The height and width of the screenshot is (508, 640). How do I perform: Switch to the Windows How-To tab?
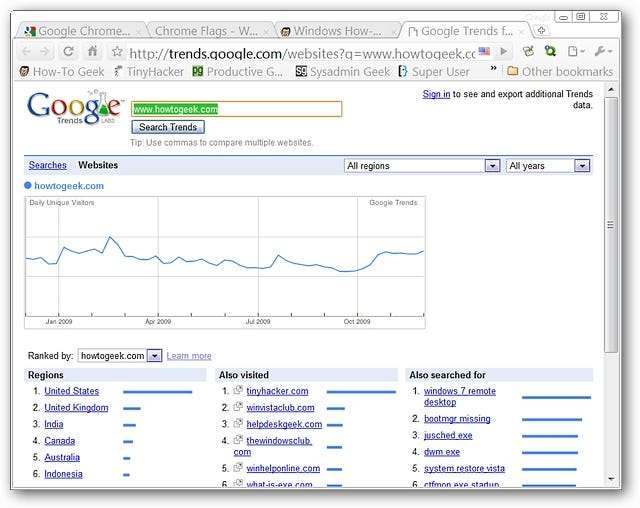[335, 31]
